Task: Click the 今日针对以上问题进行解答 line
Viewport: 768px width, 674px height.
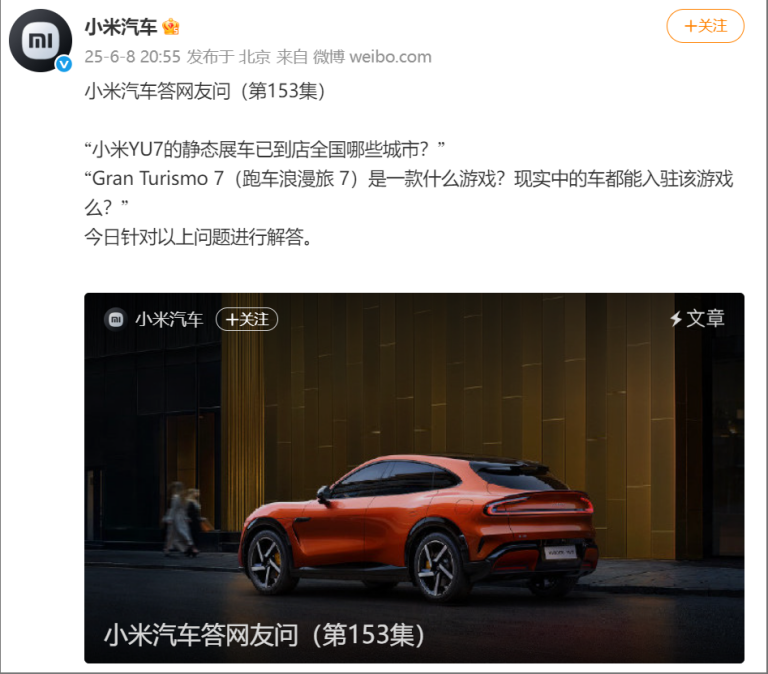Action: point(198,237)
